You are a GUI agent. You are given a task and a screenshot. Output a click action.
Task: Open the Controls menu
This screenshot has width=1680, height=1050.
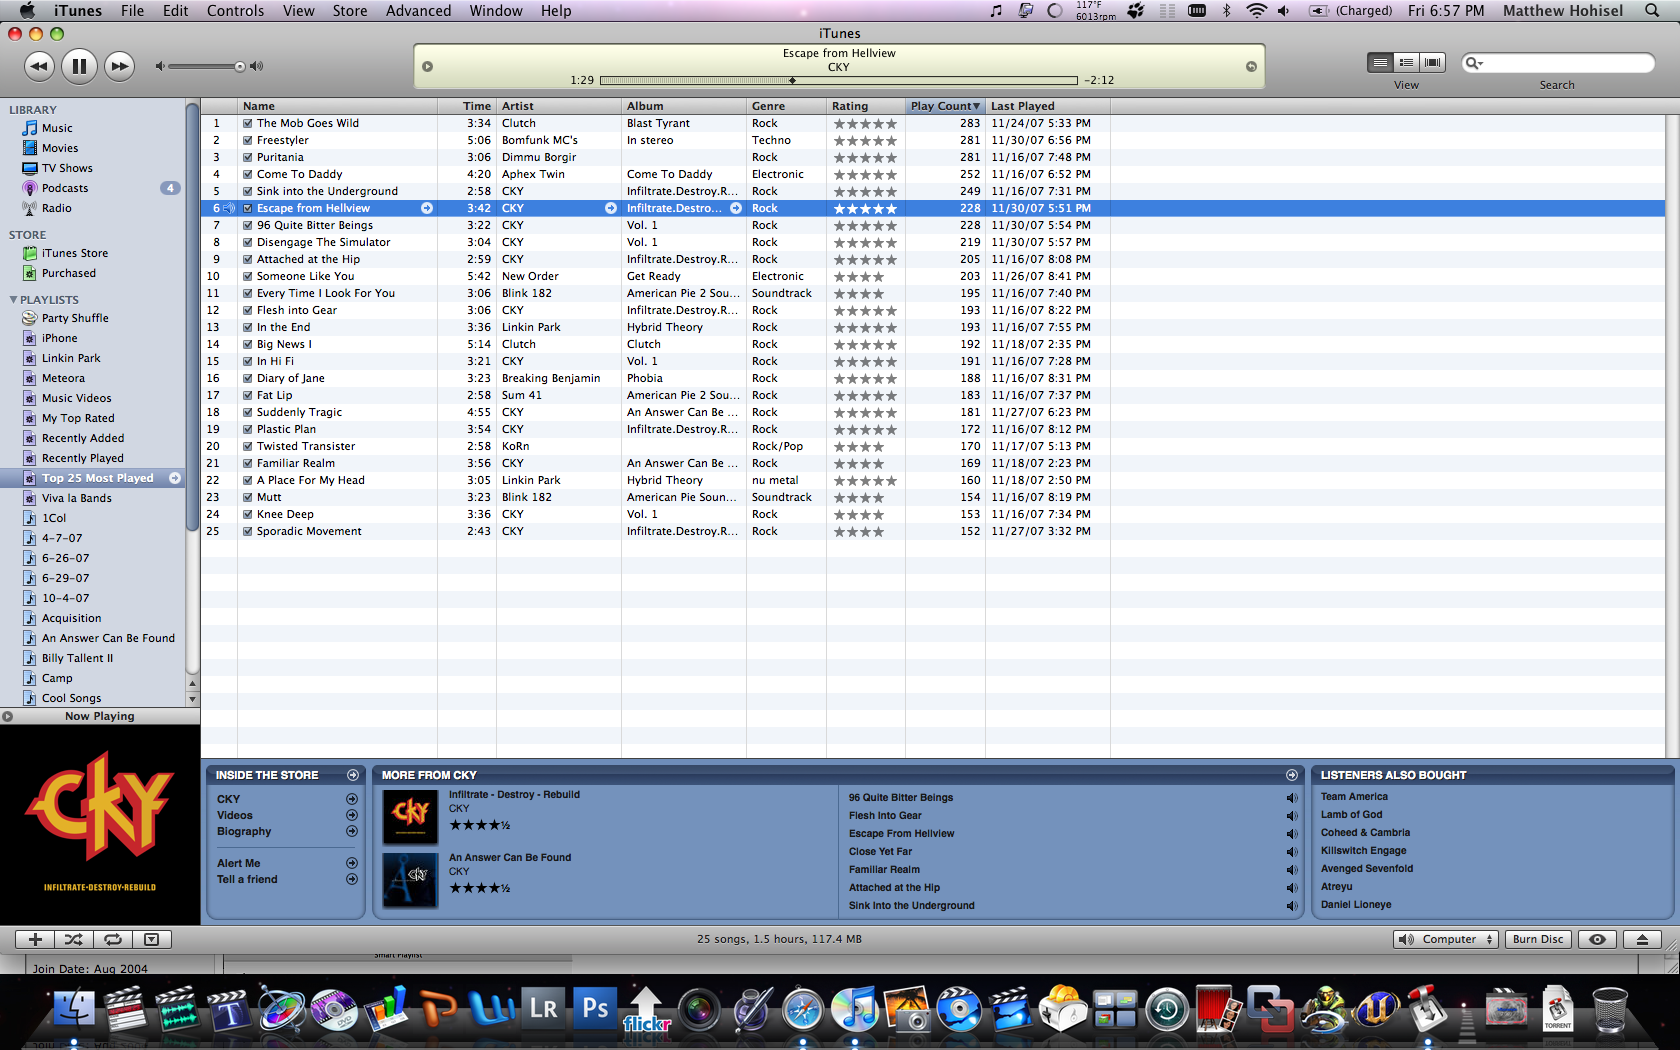click(x=235, y=10)
